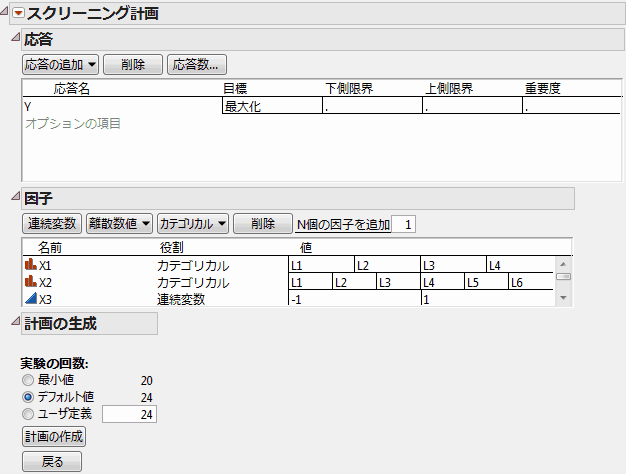Click the 応答名 column header
The height and width of the screenshot is (474, 626).
(x=72, y=88)
